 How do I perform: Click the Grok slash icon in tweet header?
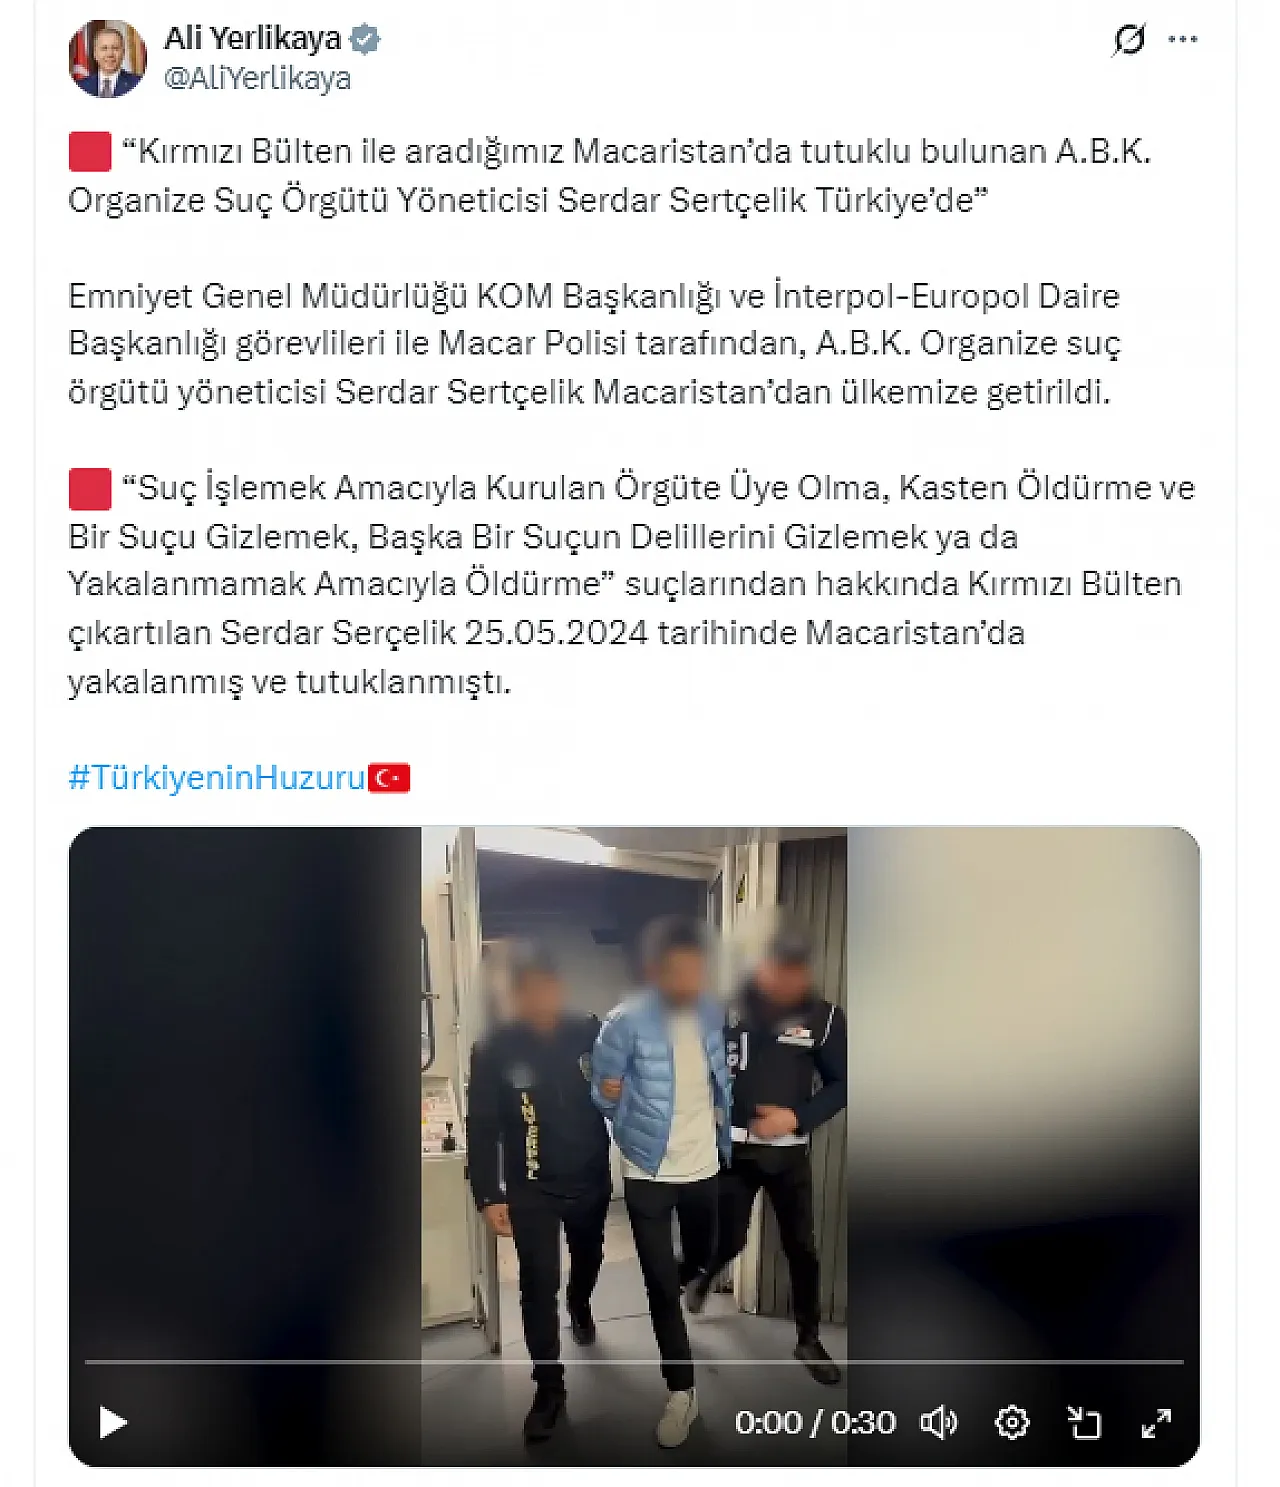[1129, 40]
